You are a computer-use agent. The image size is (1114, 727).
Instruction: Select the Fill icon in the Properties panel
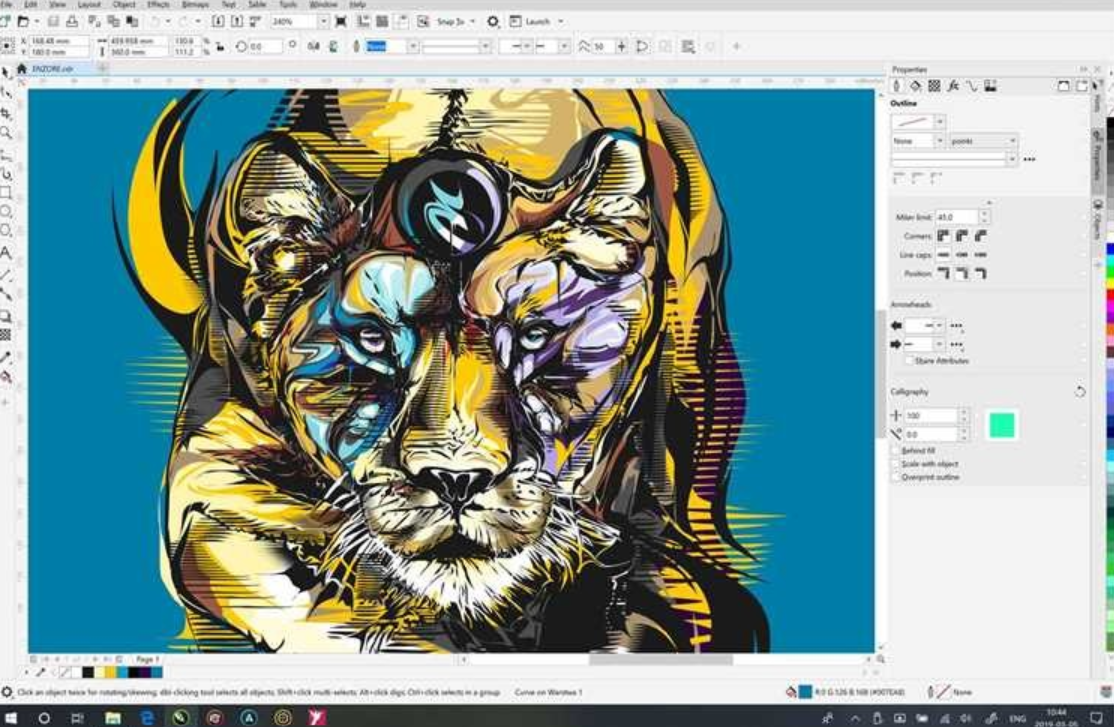point(913,84)
